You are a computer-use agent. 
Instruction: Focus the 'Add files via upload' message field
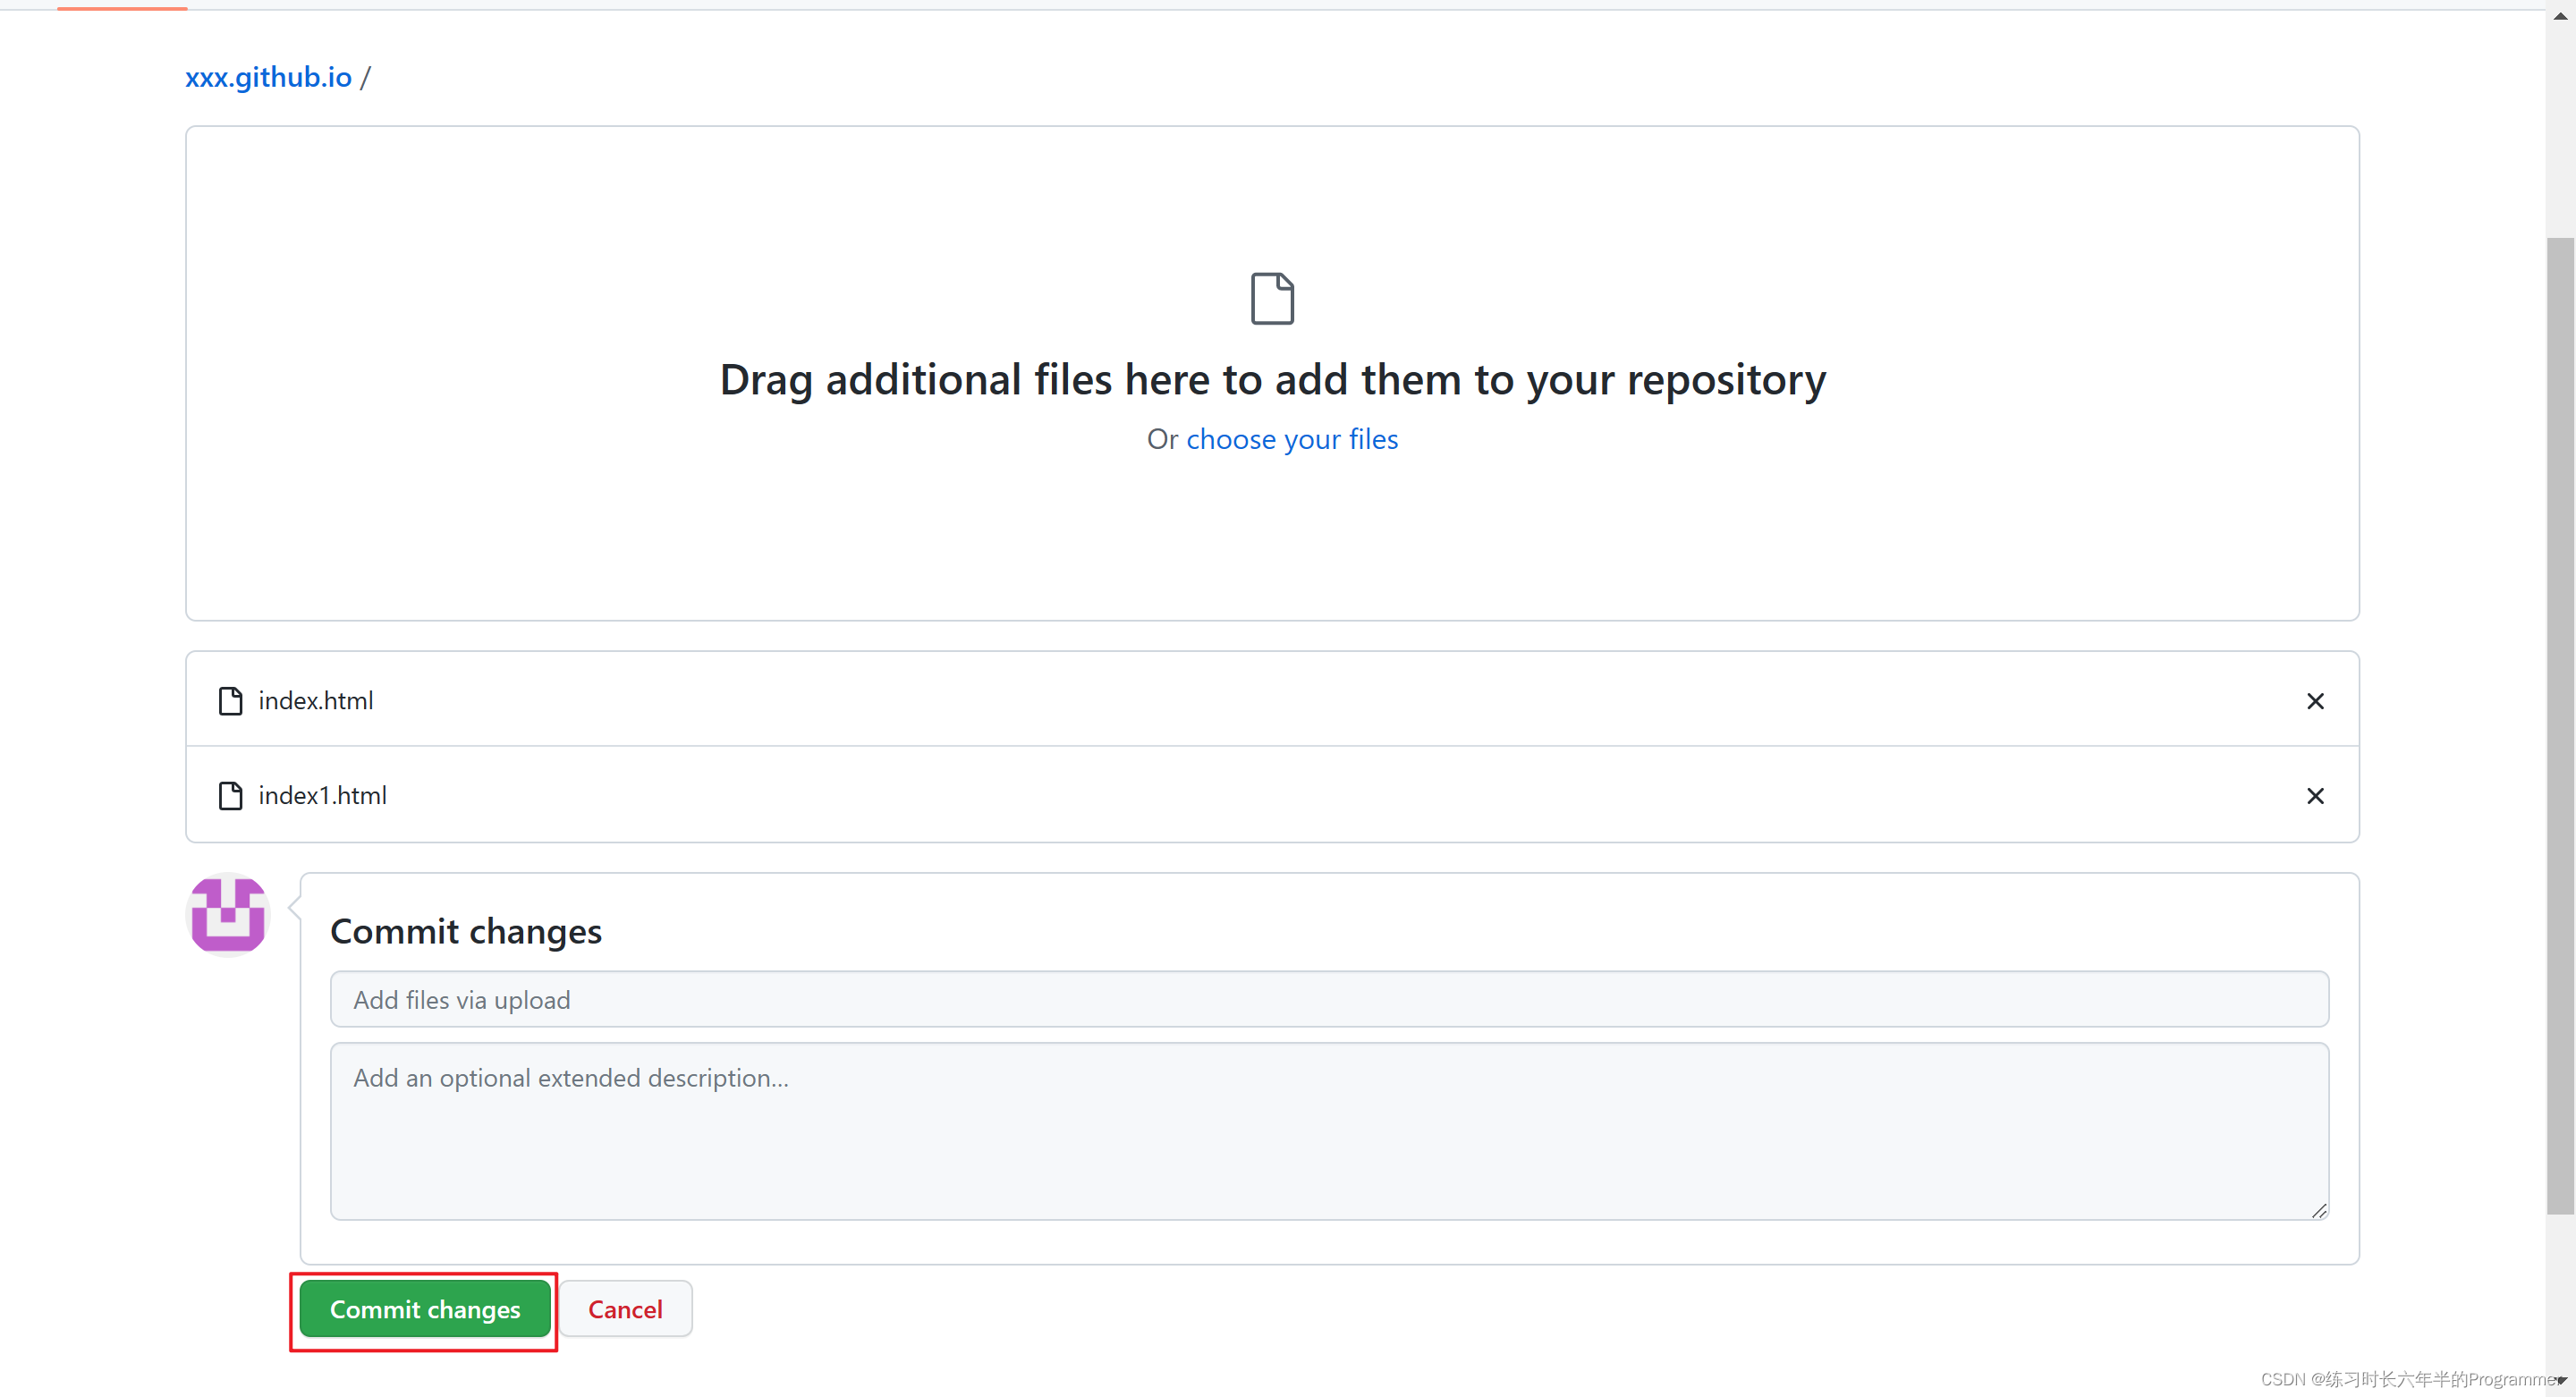click(1328, 999)
